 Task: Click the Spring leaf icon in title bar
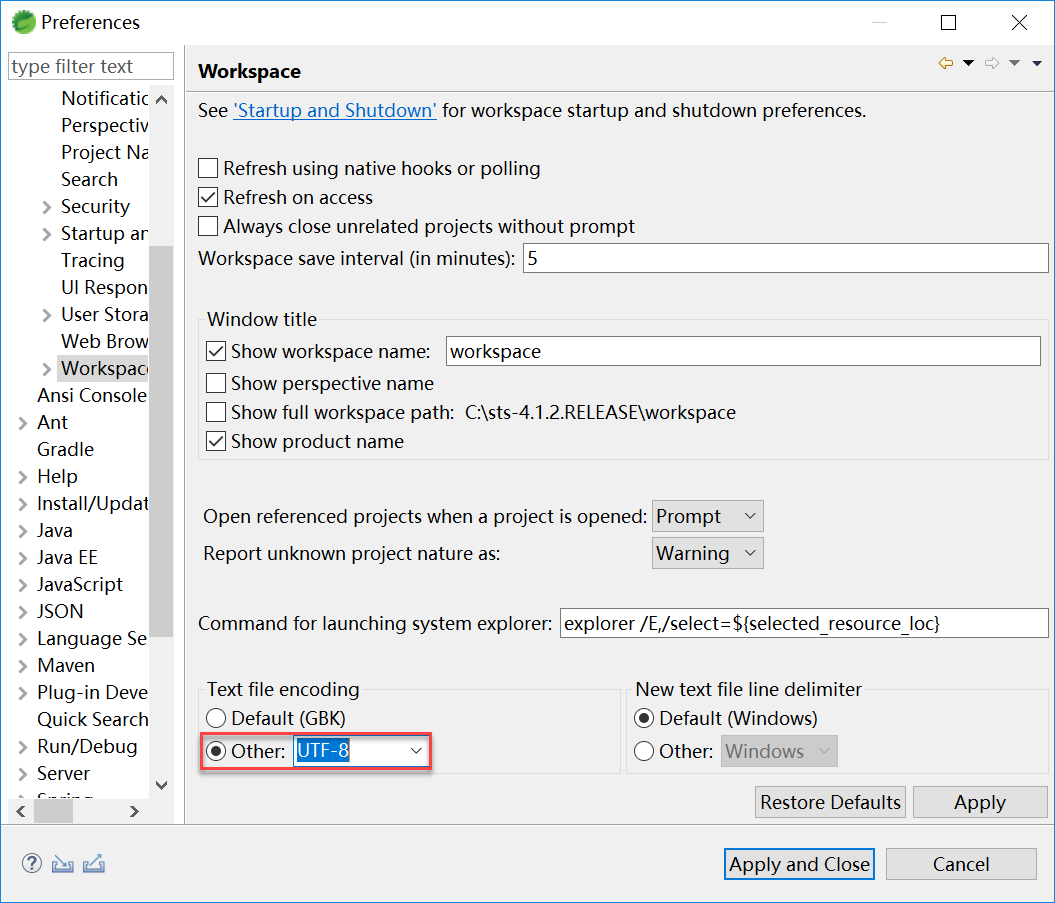click(x=23, y=22)
